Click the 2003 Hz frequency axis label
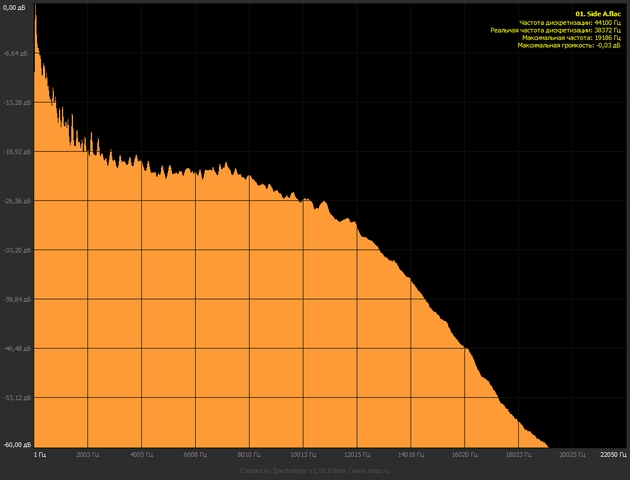 [x=88, y=453]
